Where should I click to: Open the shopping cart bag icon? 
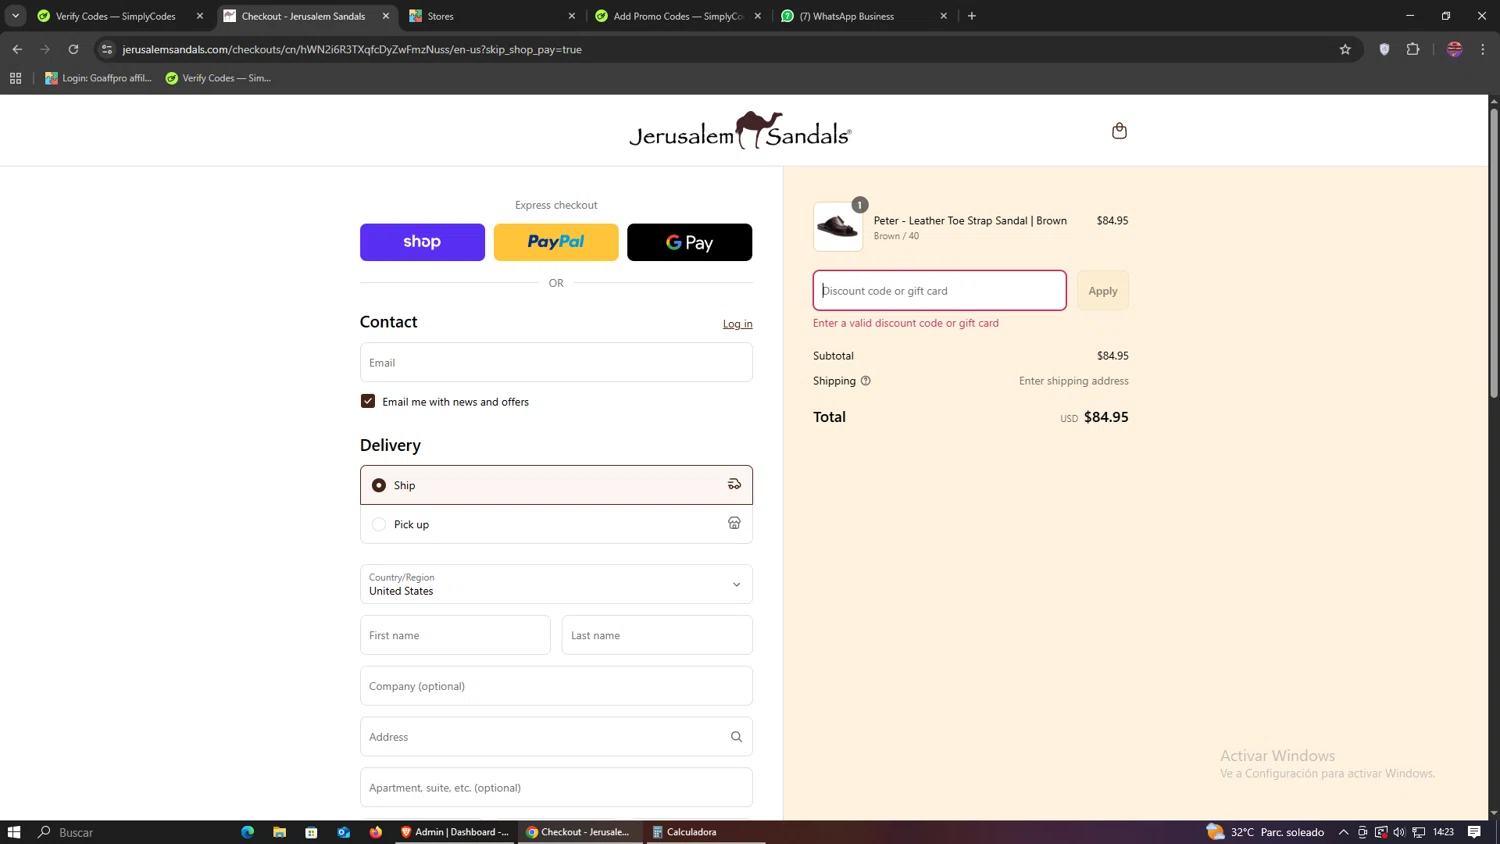tap(1119, 131)
